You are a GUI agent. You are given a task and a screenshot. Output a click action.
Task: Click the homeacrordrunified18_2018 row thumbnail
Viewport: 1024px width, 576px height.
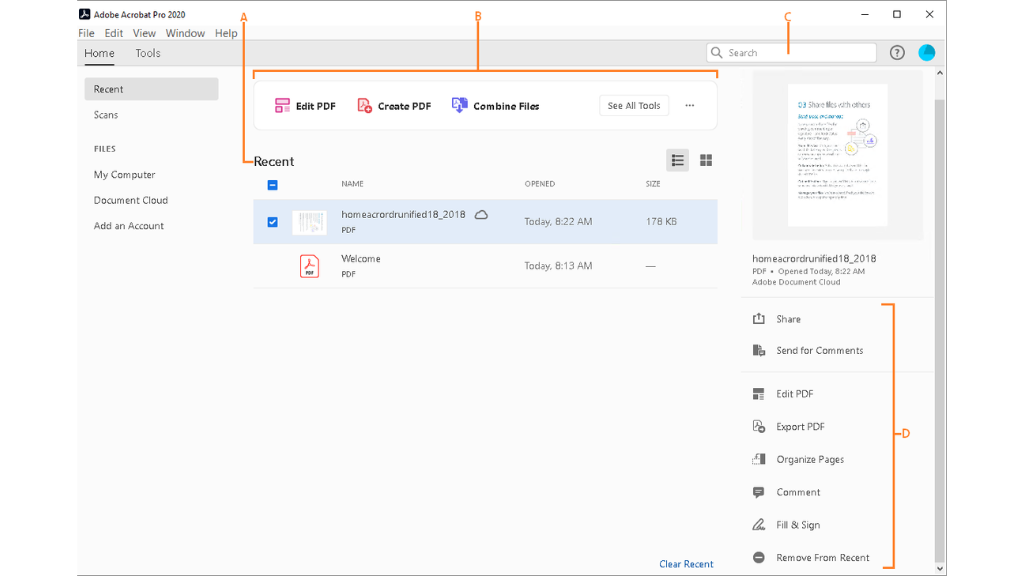pyautogui.click(x=309, y=222)
